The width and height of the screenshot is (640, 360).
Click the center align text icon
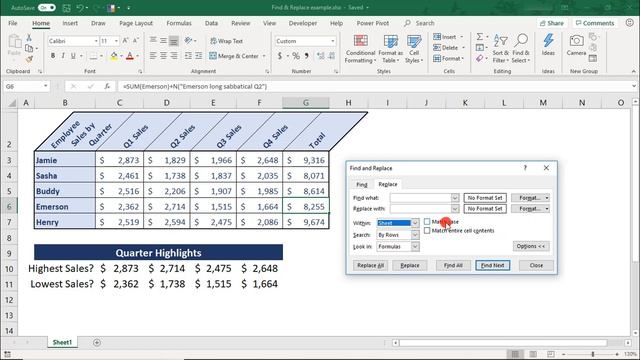click(163, 56)
